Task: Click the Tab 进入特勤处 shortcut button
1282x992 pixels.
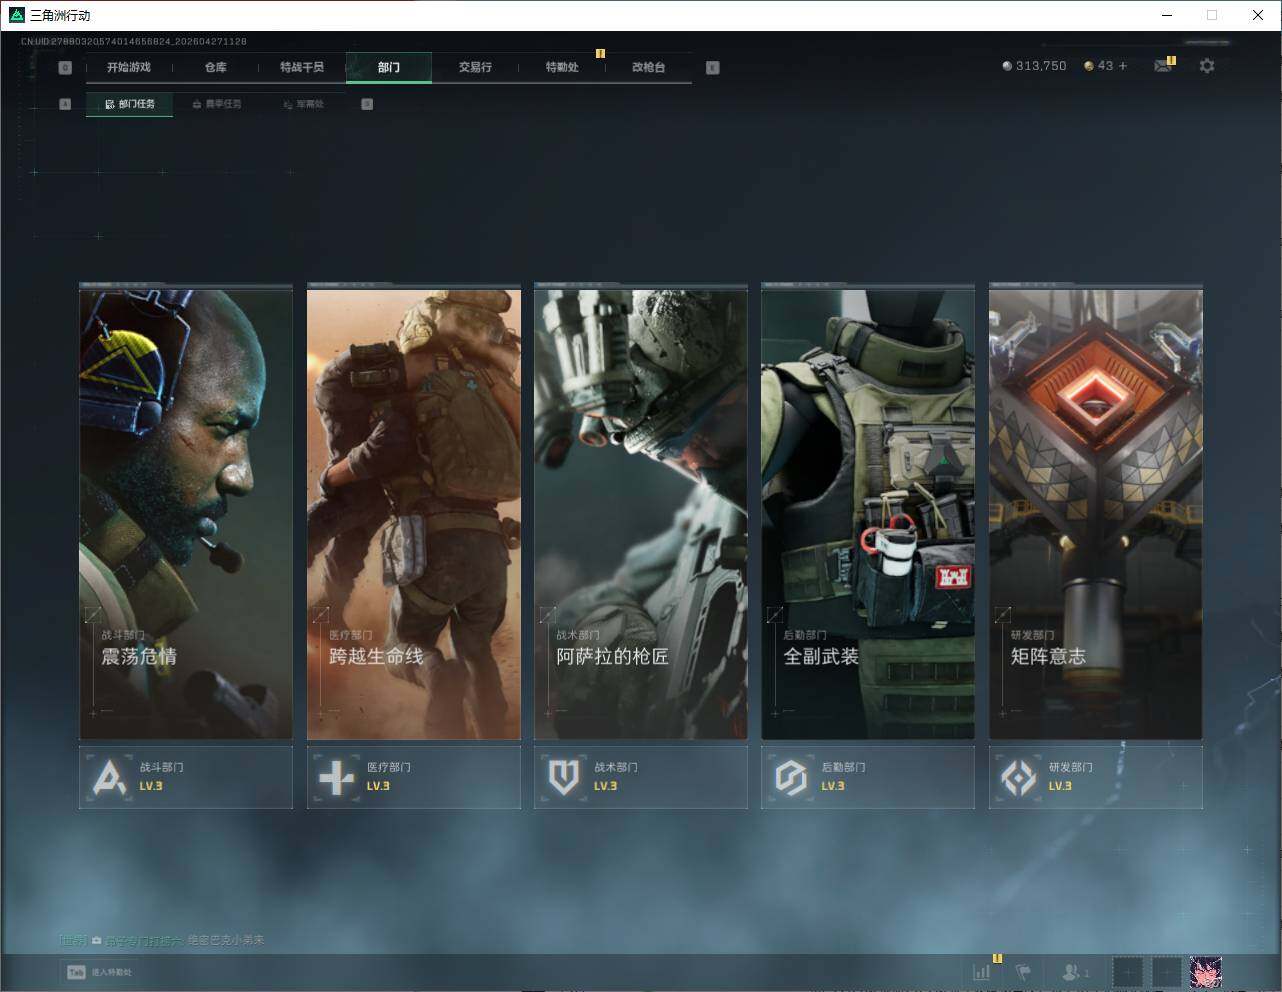Action: [99, 972]
